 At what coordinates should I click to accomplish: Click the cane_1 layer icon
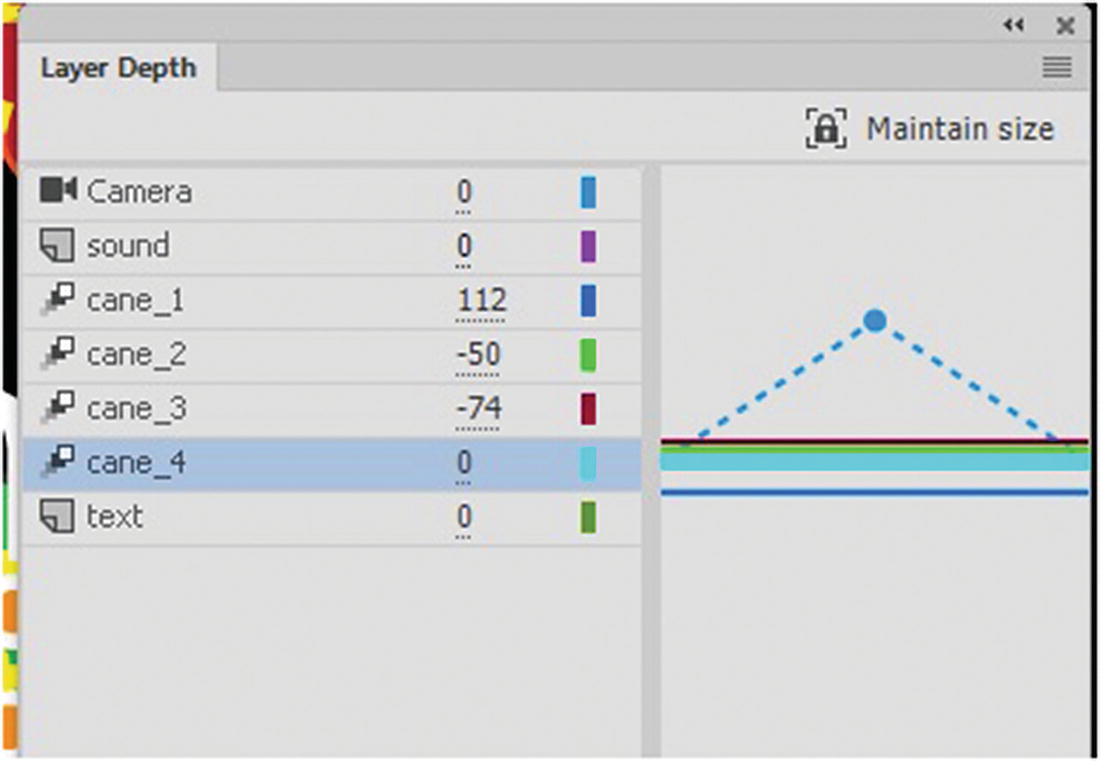pos(59,300)
